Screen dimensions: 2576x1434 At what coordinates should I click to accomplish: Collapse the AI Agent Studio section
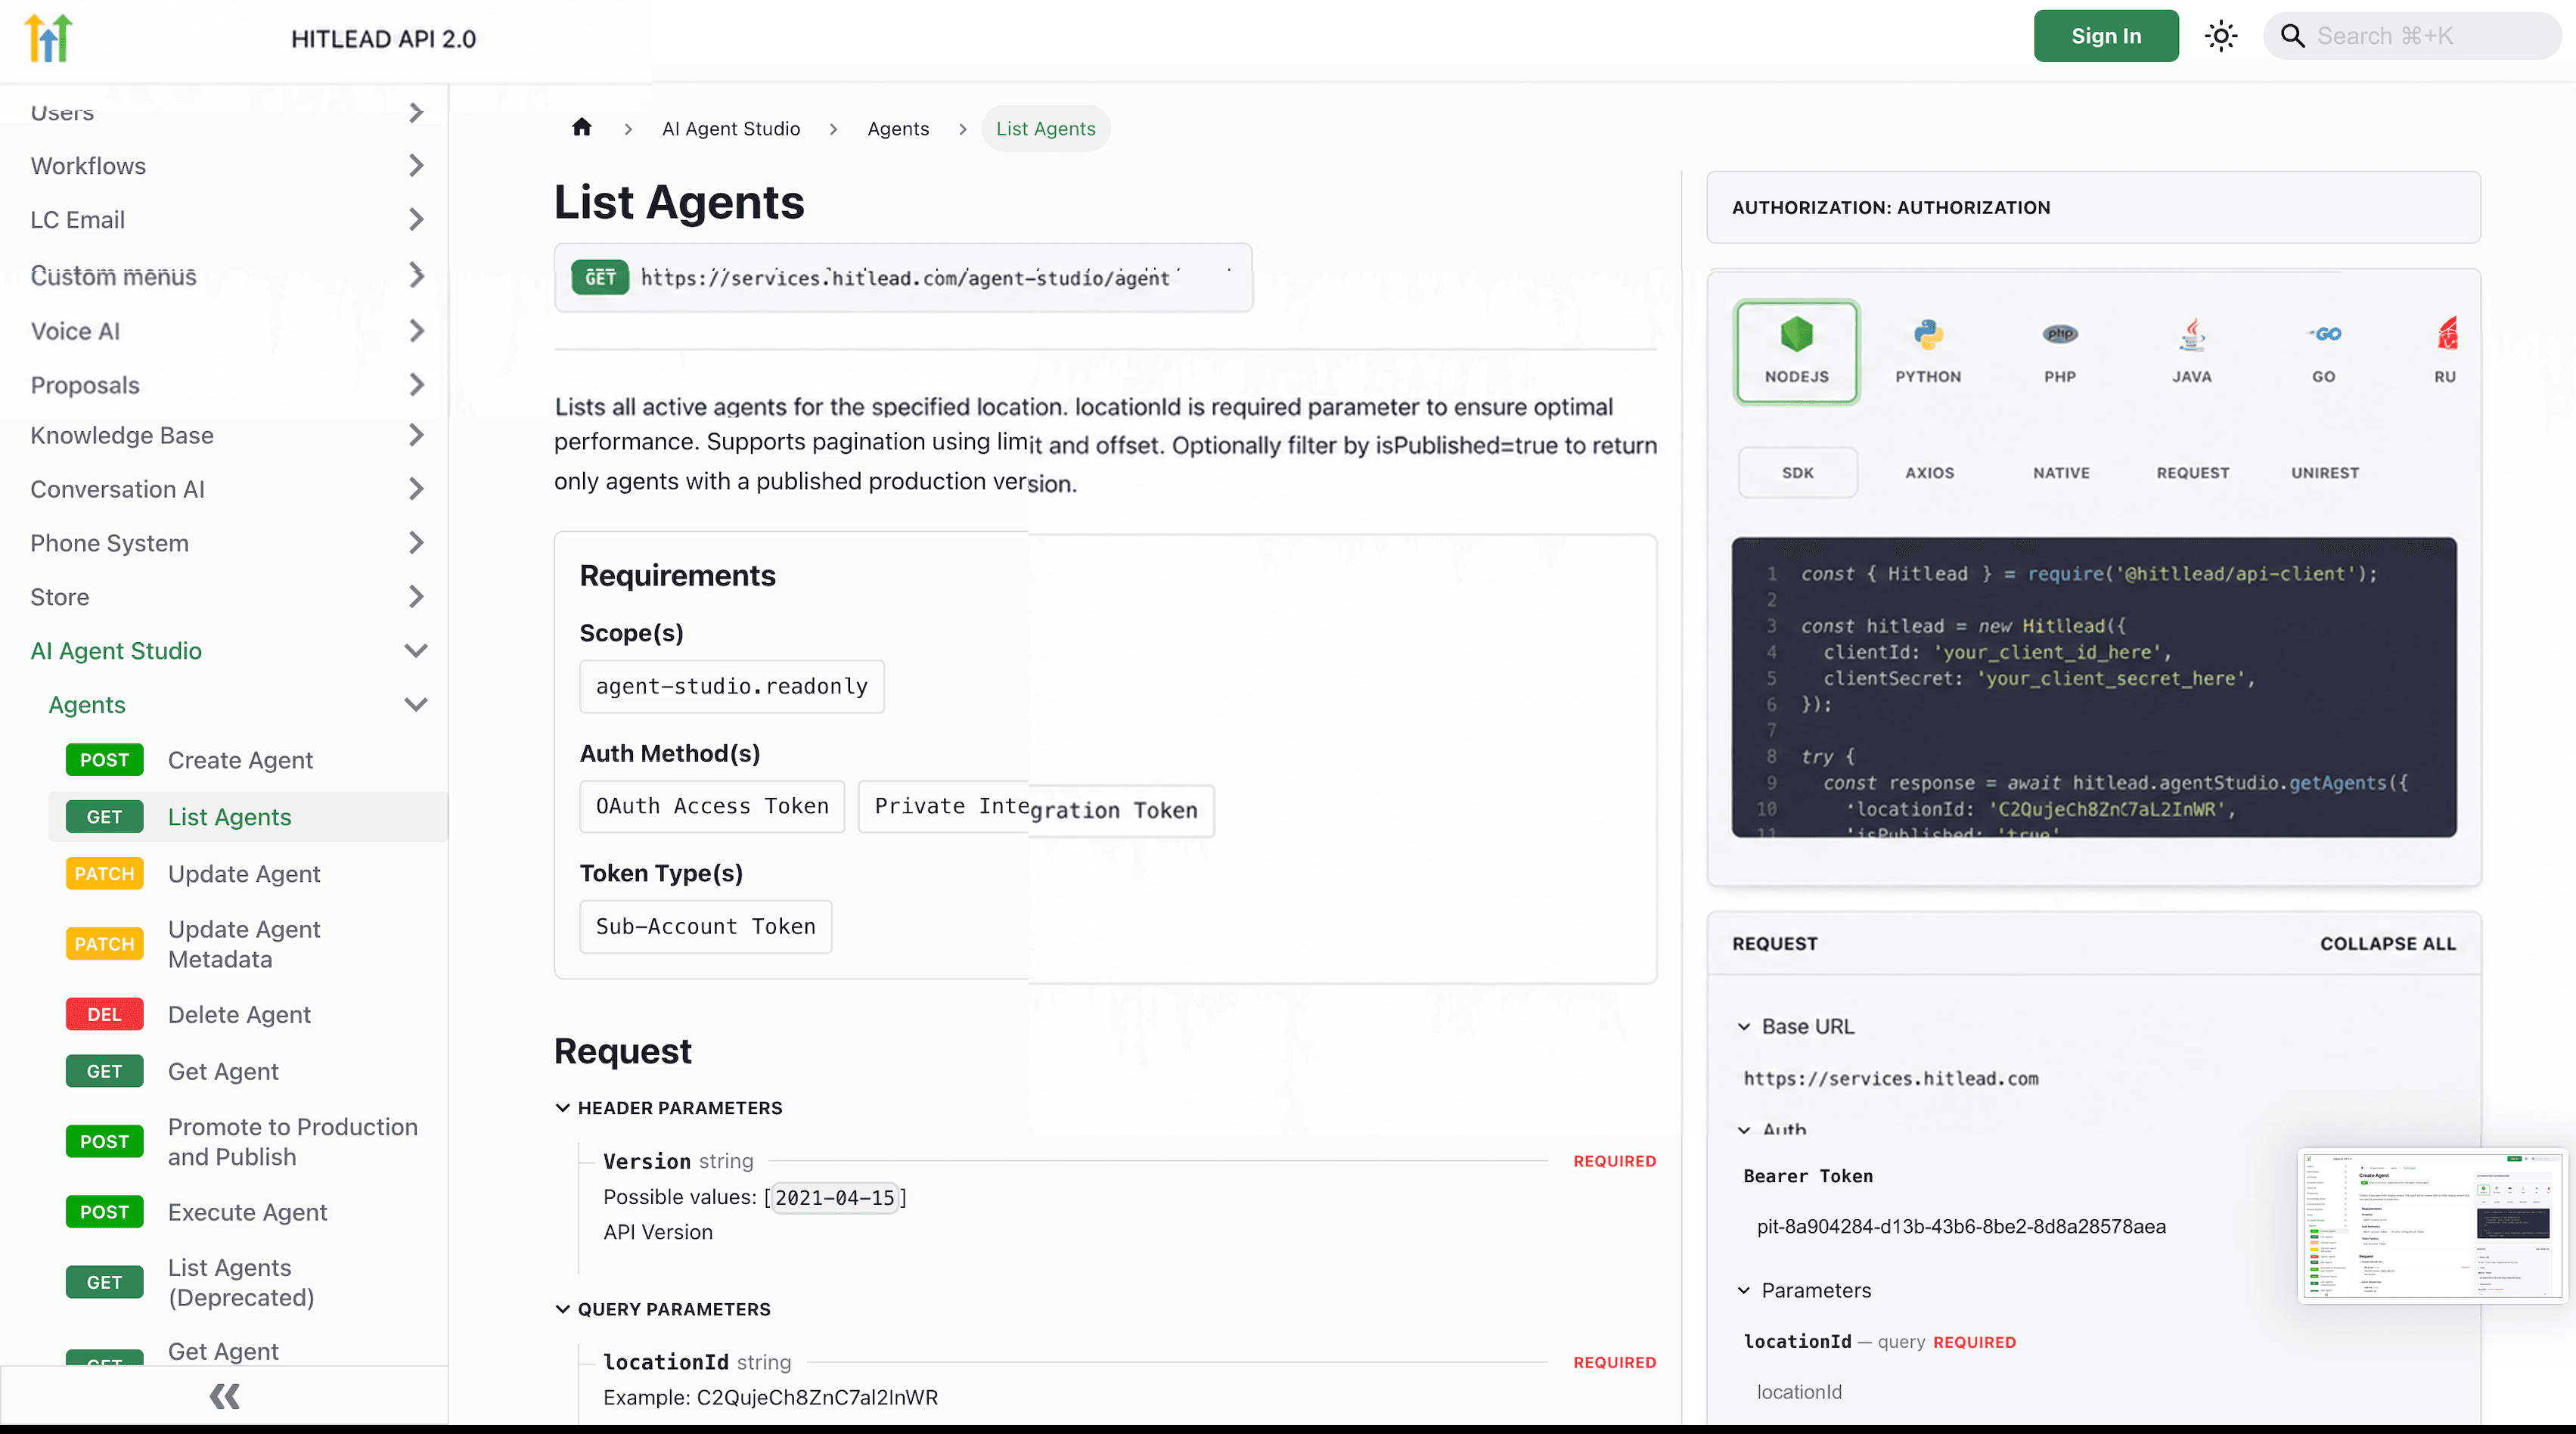click(416, 651)
